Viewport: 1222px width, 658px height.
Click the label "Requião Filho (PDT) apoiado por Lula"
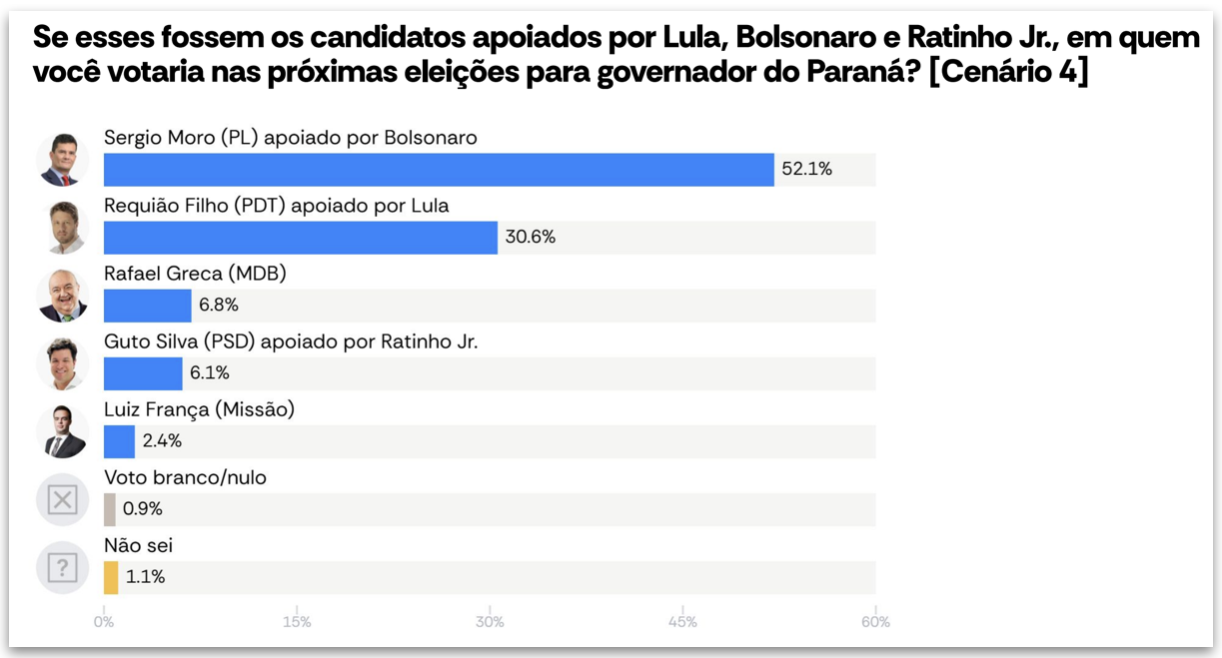[276, 206]
